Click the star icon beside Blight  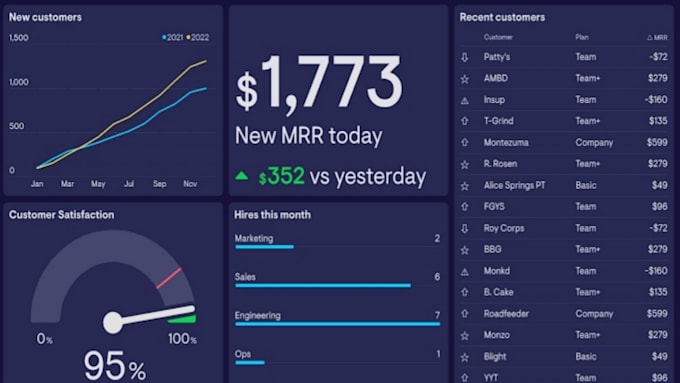(464, 357)
